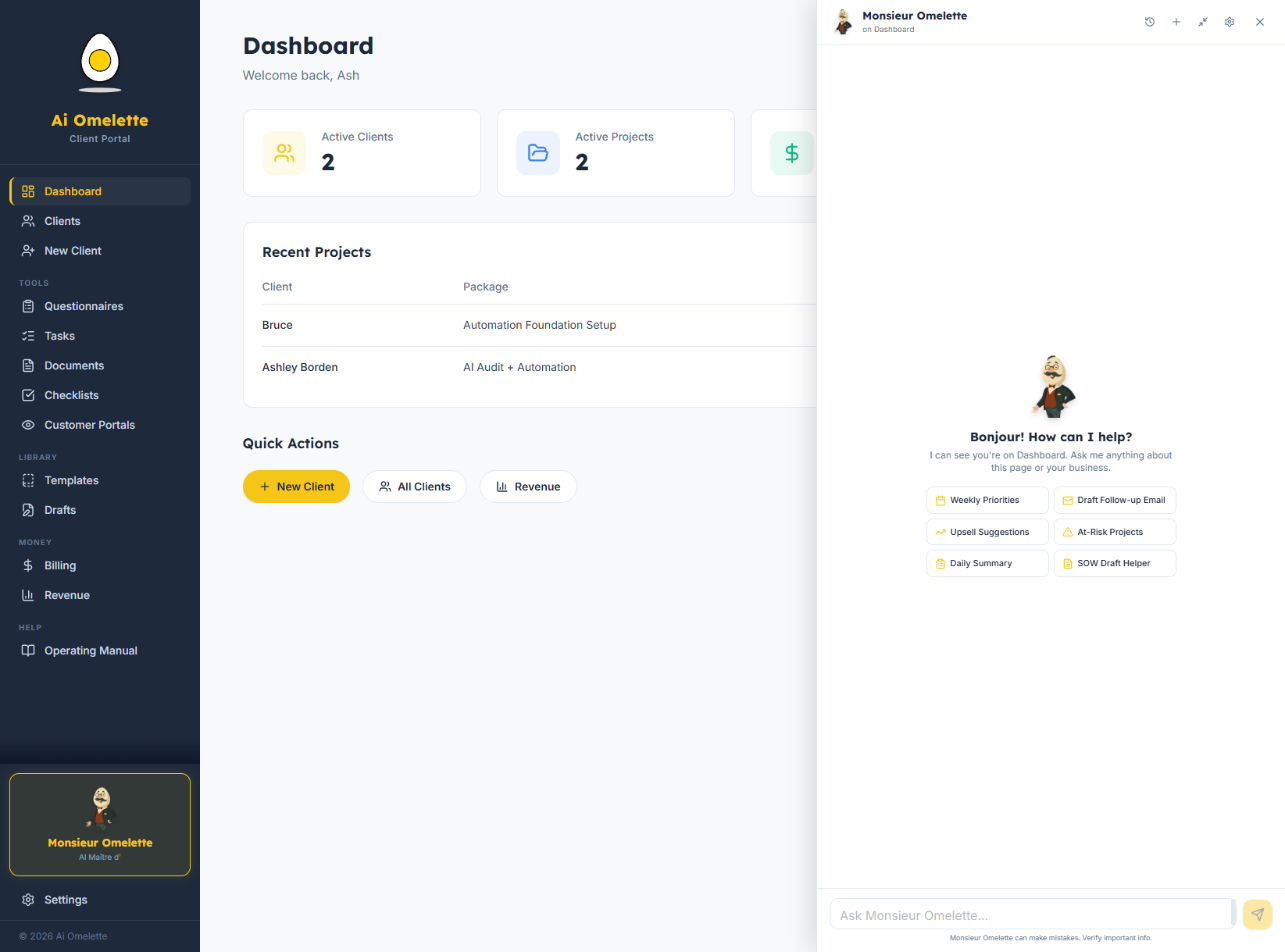This screenshot has height=952, width=1285.
Task: Select the Weekly Priorities suggestion
Action: (x=988, y=500)
